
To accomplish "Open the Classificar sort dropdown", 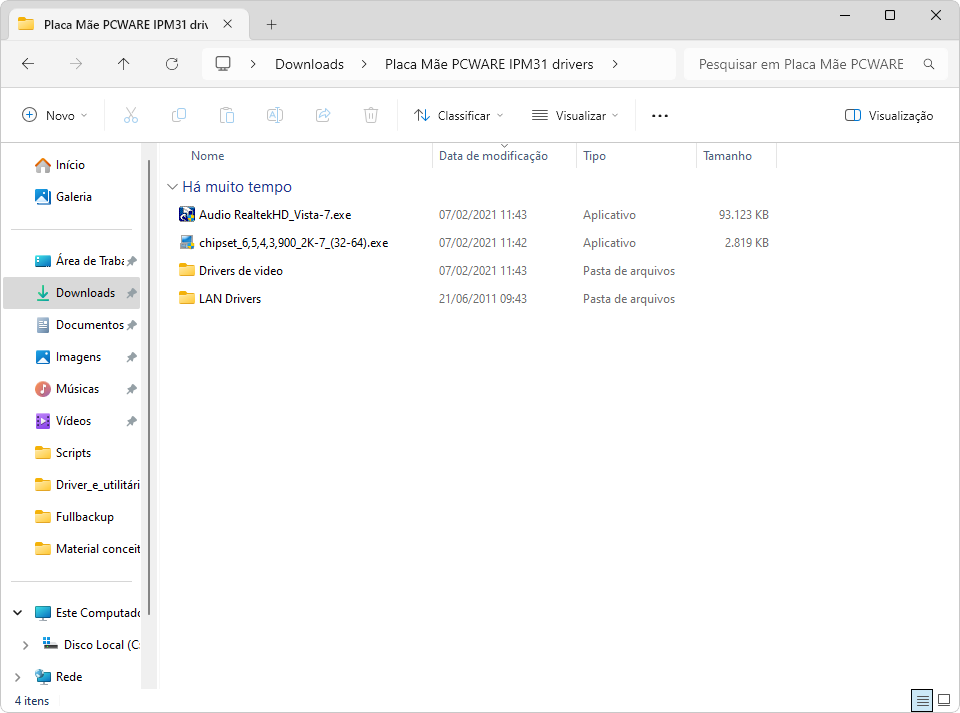I will 458,116.
